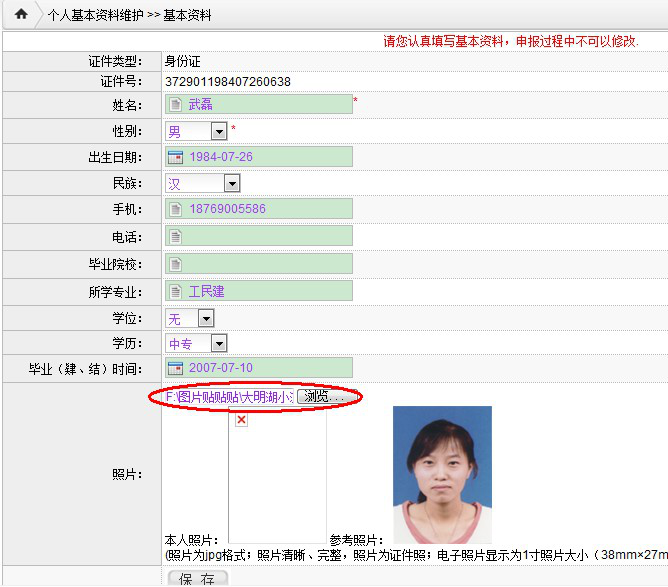Click the 身份证 certificate type text
Image resolution: width=668 pixels, height=587 pixels.
182,62
